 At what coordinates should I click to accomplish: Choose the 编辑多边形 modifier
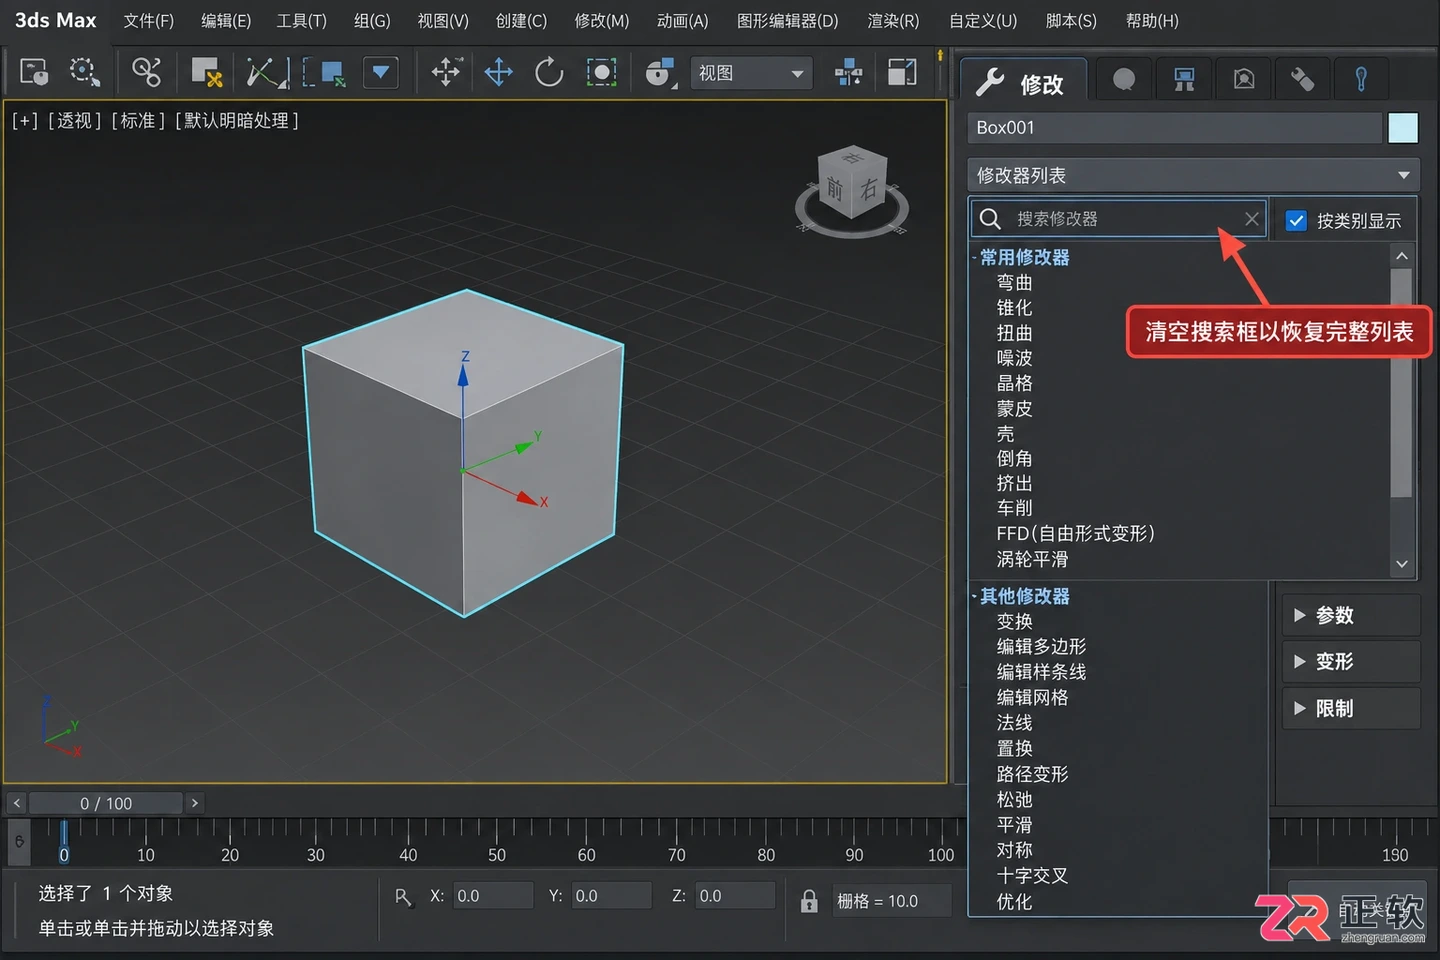click(1041, 647)
